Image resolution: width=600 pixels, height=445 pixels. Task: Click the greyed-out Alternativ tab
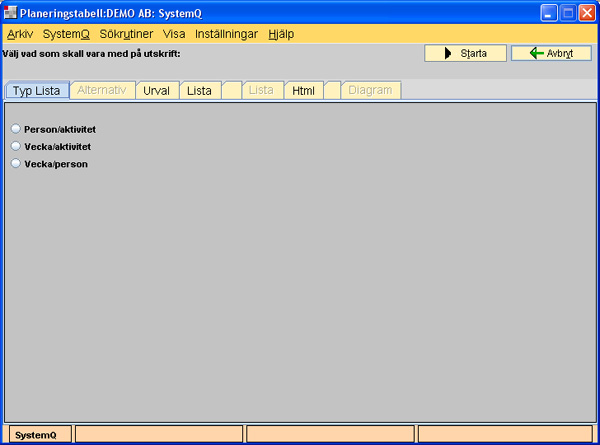coord(102,90)
